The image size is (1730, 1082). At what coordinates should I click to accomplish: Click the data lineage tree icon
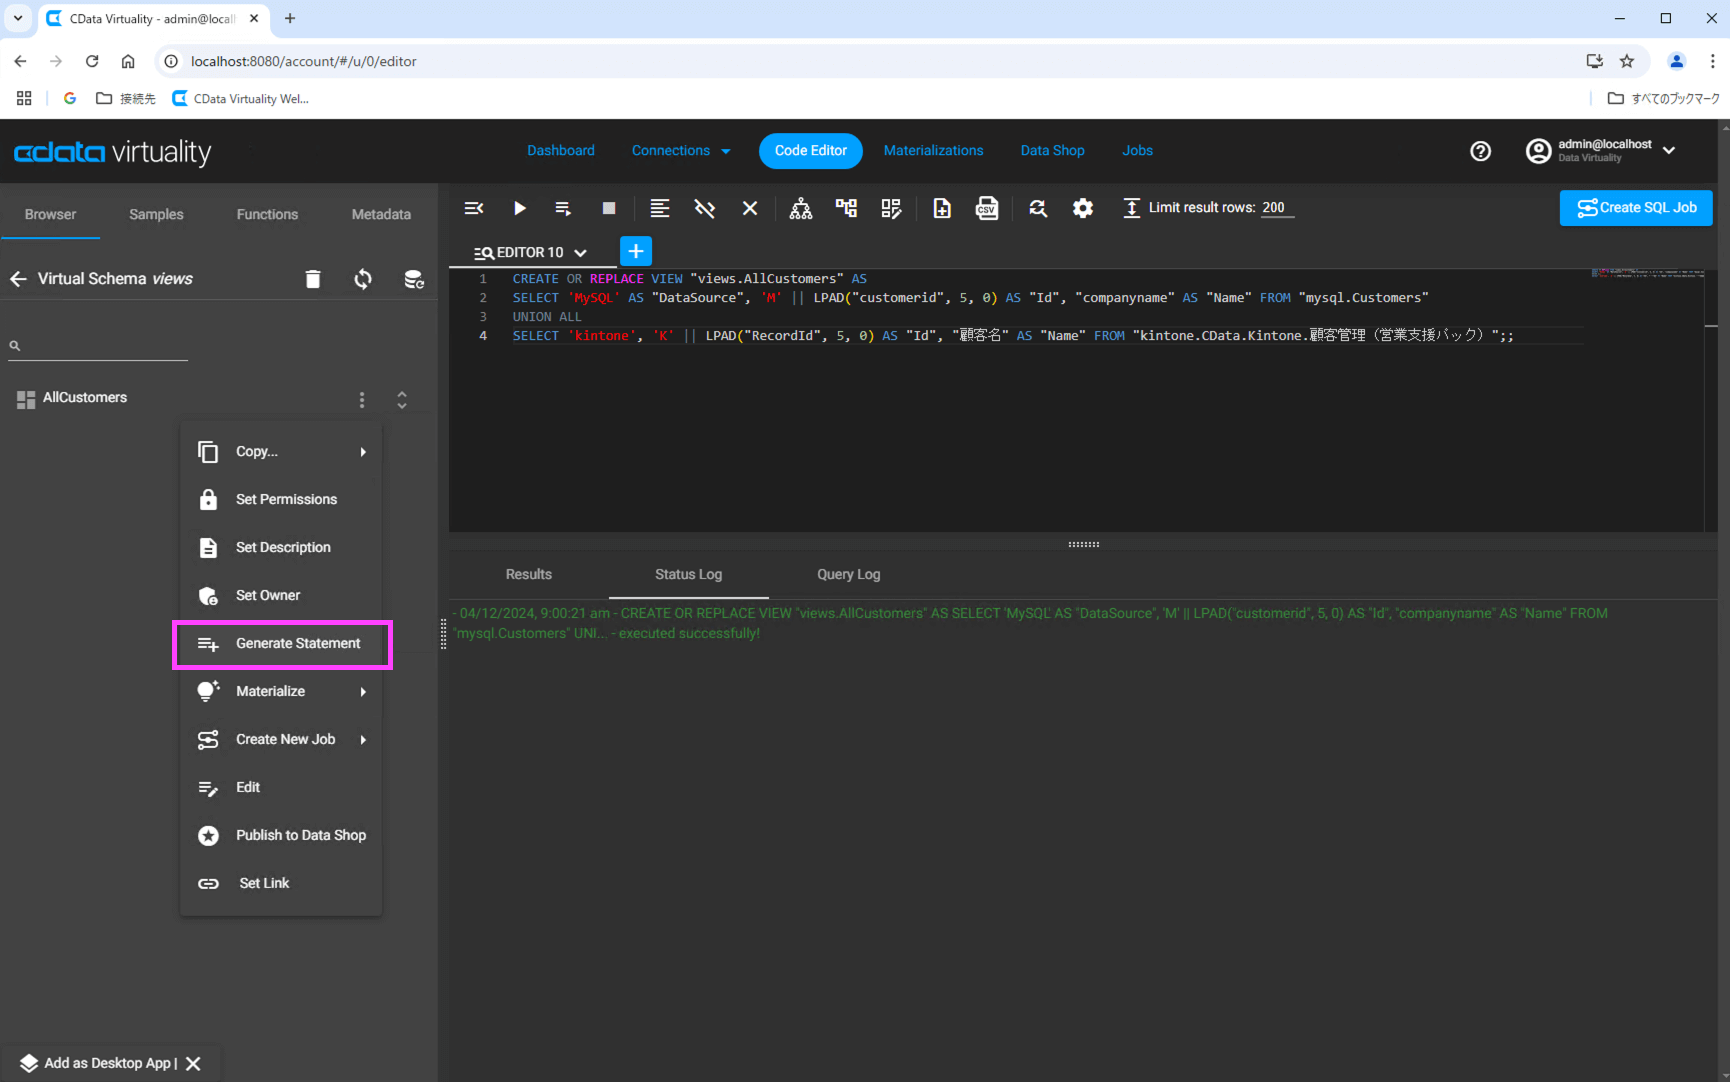point(846,208)
